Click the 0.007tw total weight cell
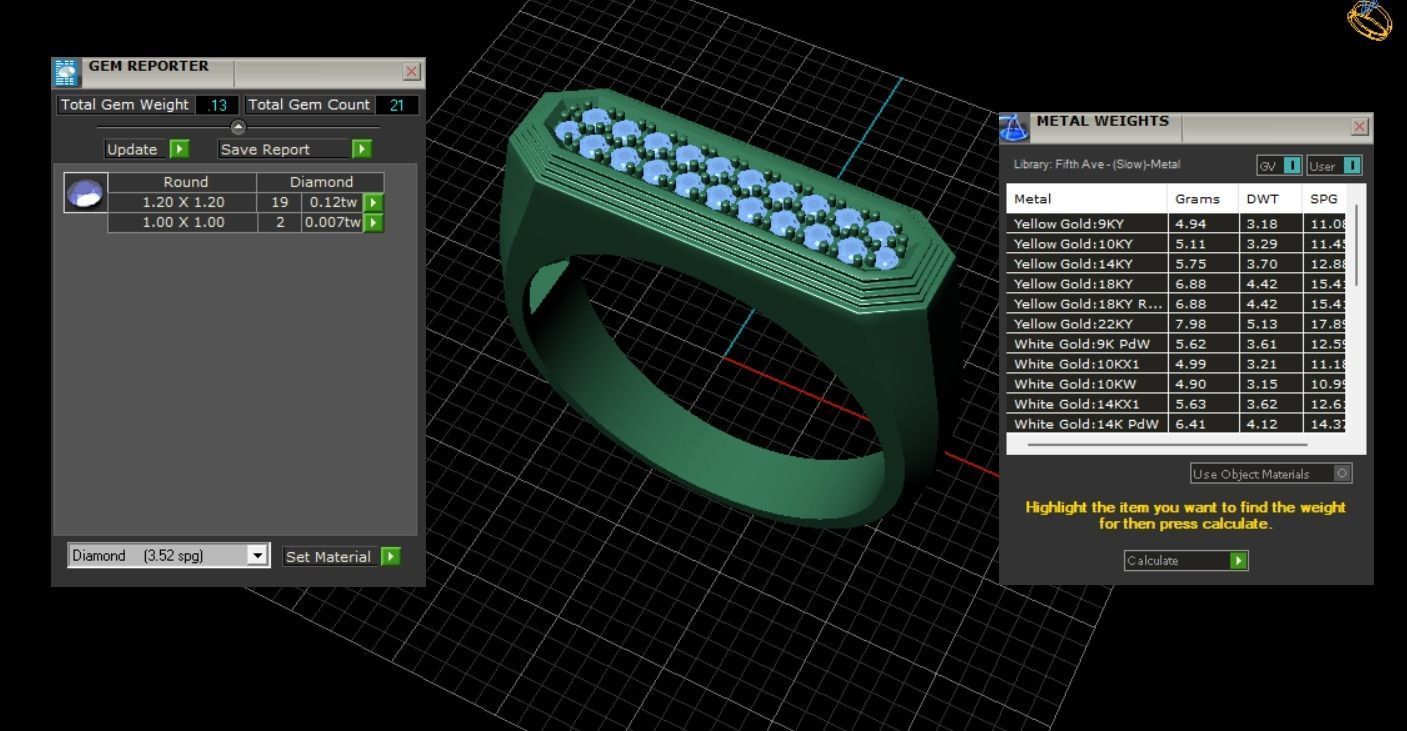 [332, 222]
